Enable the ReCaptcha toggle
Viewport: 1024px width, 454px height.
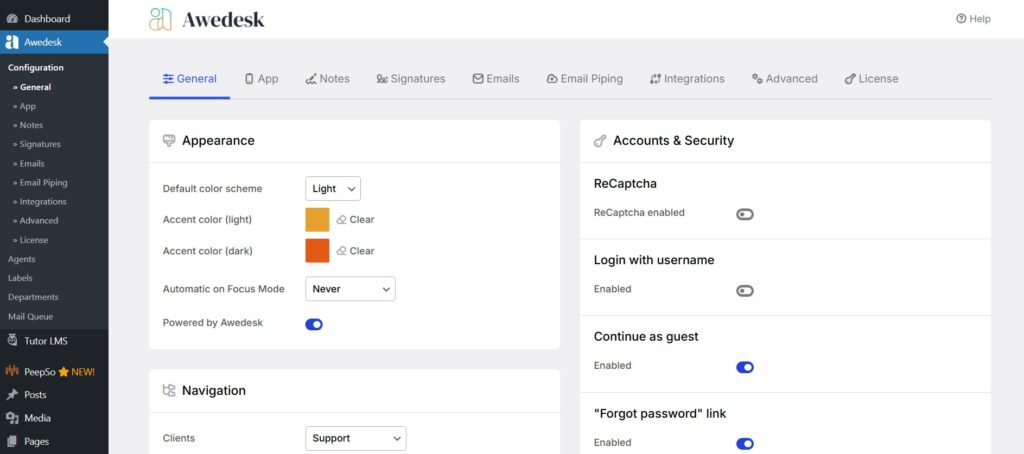pyautogui.click(x=745, y=214)
